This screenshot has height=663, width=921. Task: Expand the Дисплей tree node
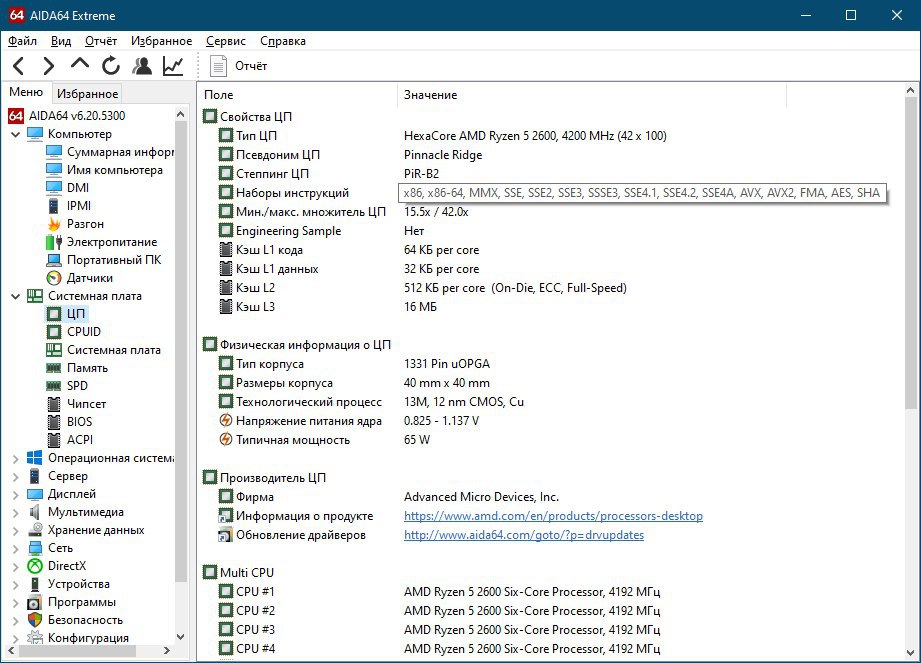point(16,494)
